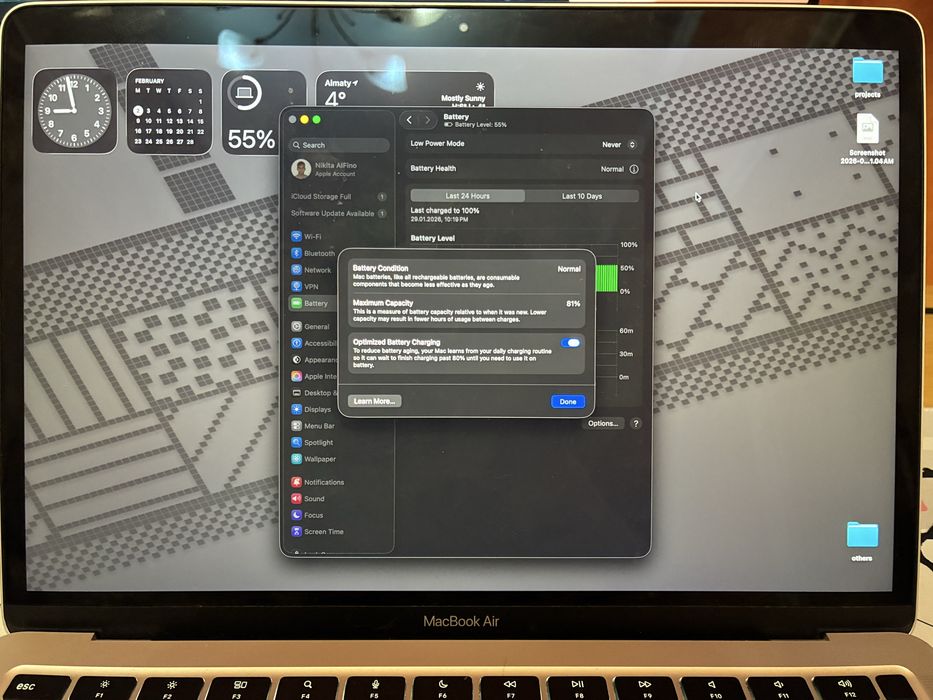This screenshot has width=933, height=700.
Task: Open the Low Power Mode Never dropdown
Action: [x=619, y=145]
